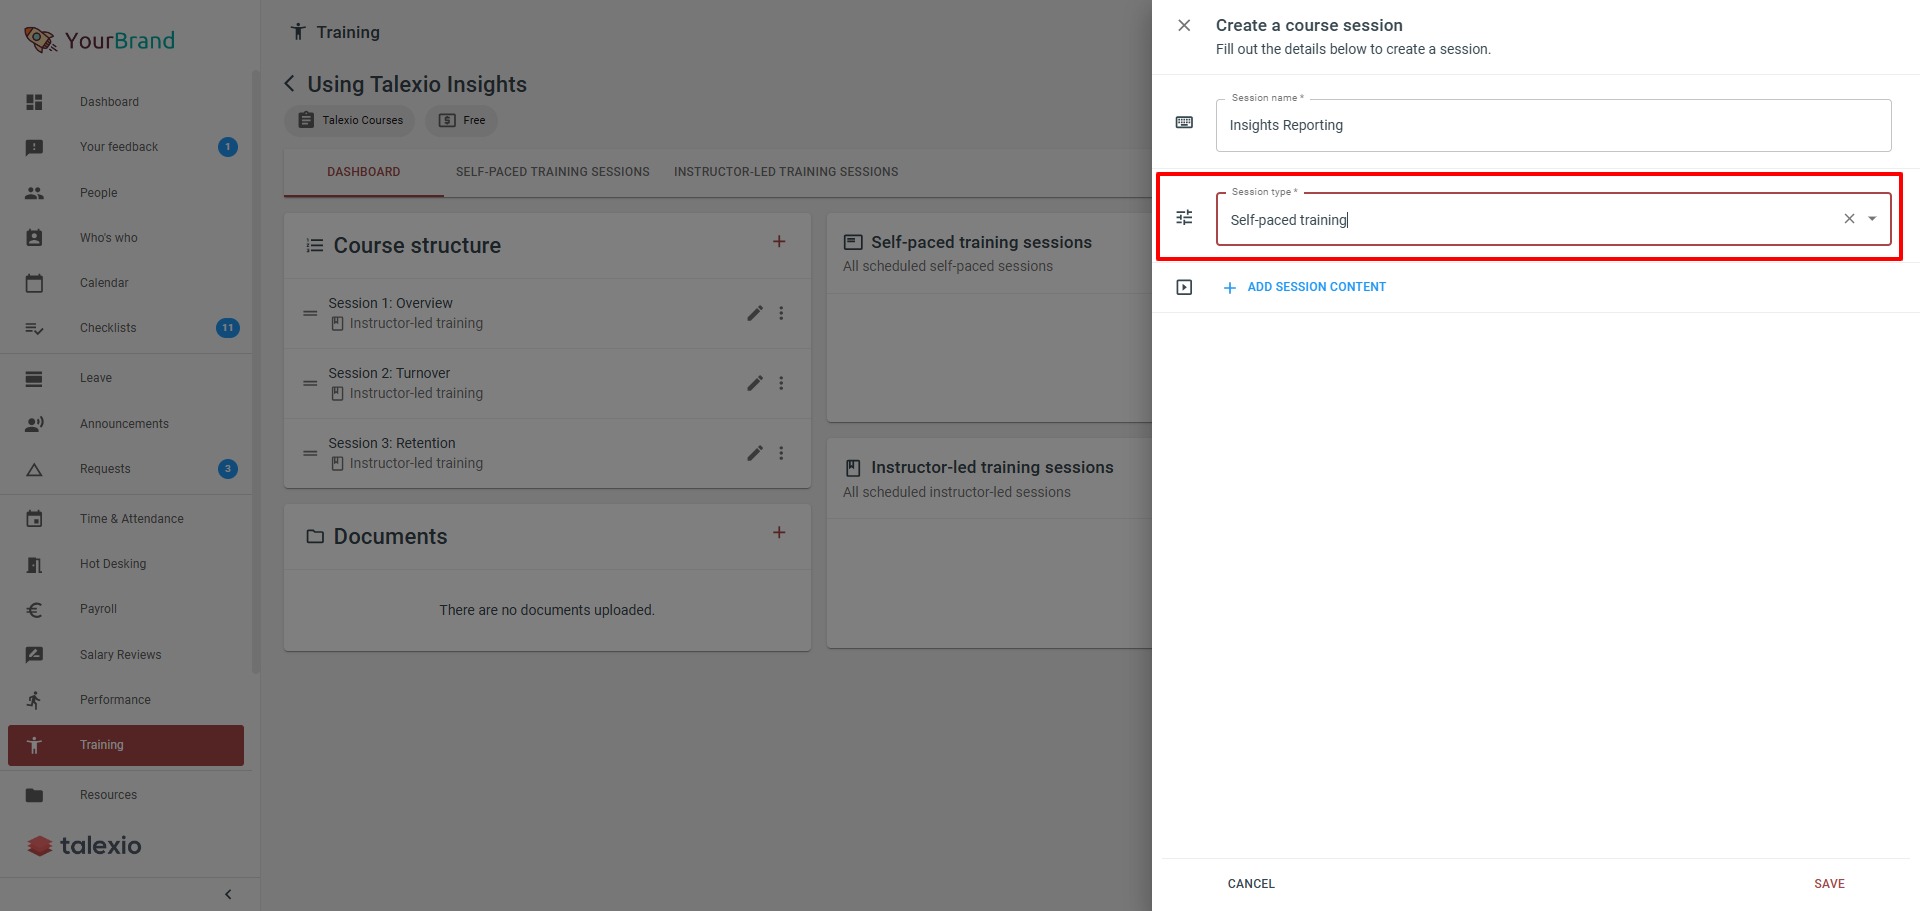Open the Training sidebar item
The height and width of the screenshot is (911, 1920).
[126, 745]
